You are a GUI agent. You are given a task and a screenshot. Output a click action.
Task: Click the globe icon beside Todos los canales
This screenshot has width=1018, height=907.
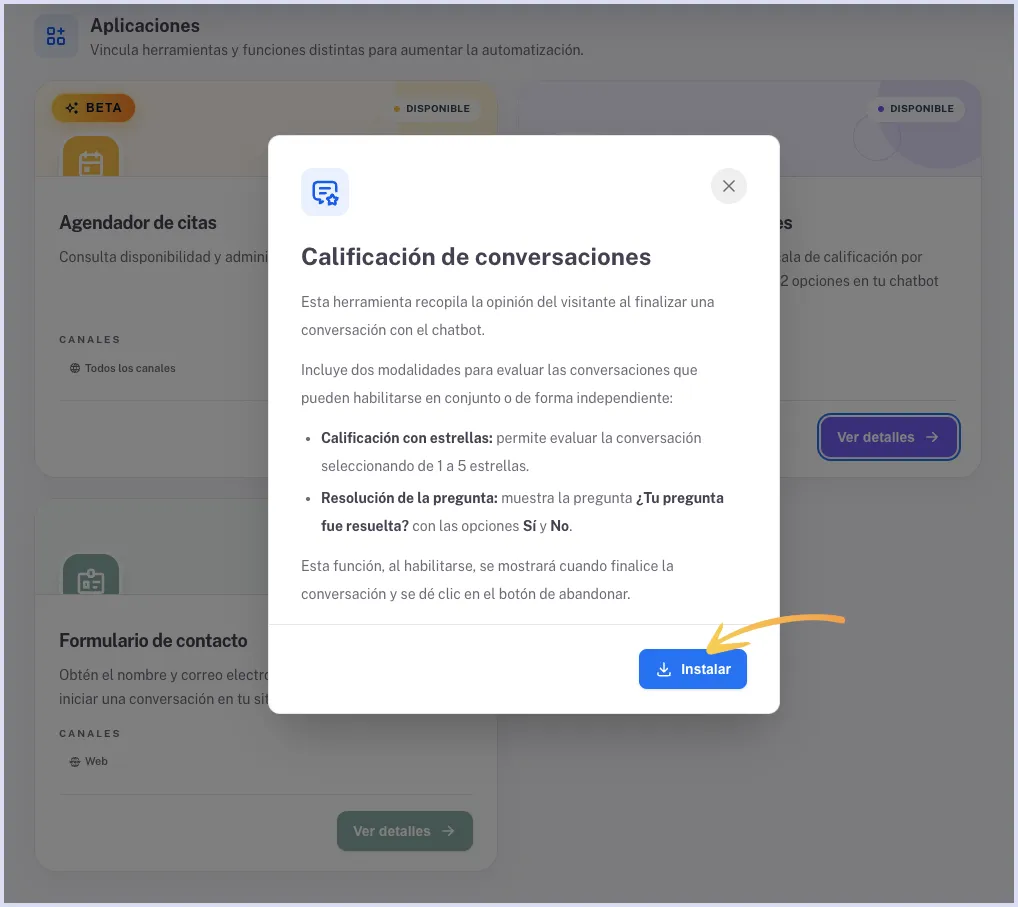click(75, 368)
